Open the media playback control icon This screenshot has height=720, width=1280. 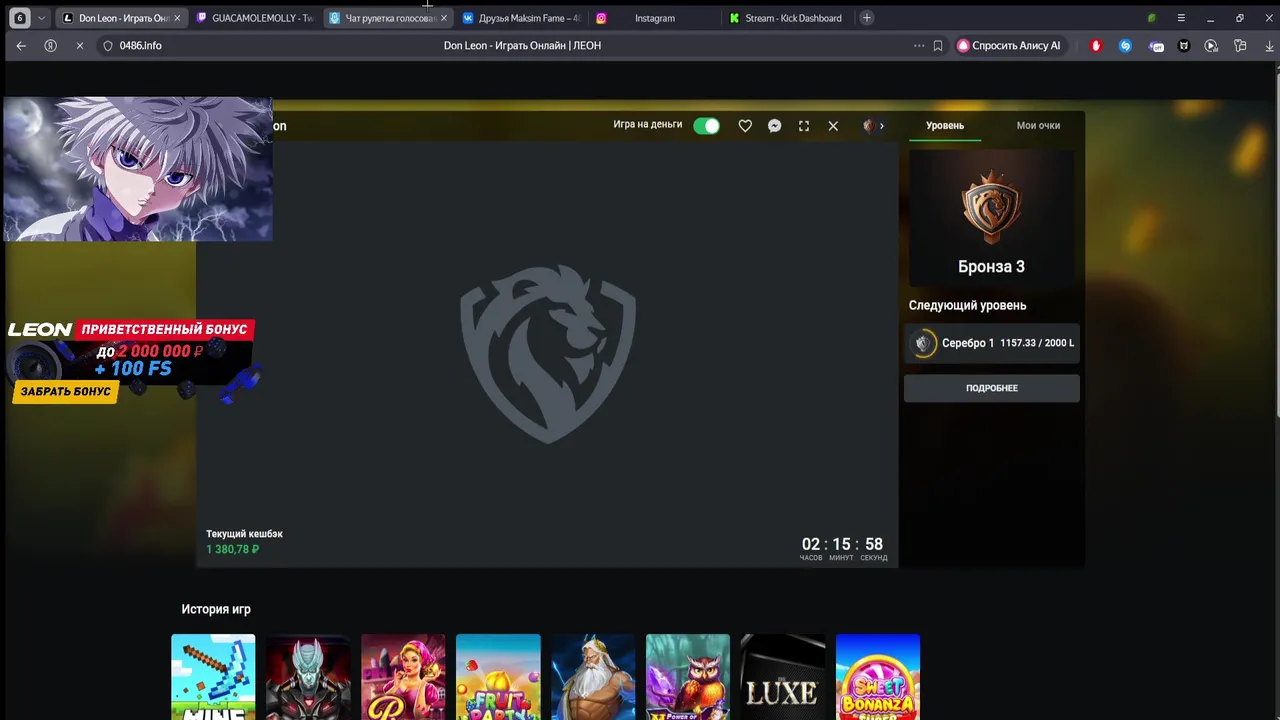click(1211, 46)
